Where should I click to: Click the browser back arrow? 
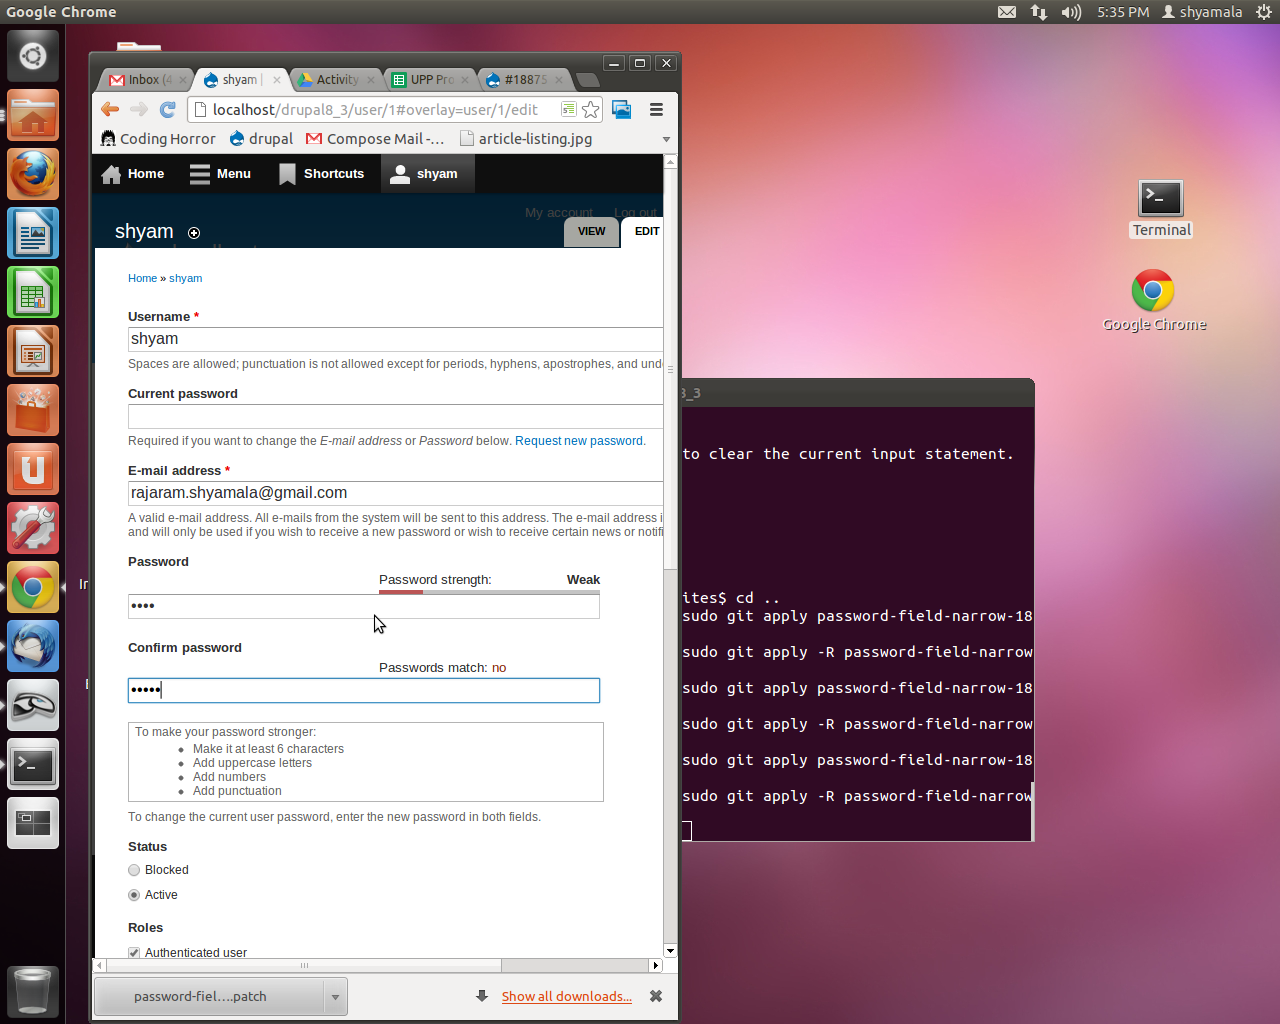pyautogui.click(x=110, y=110)
